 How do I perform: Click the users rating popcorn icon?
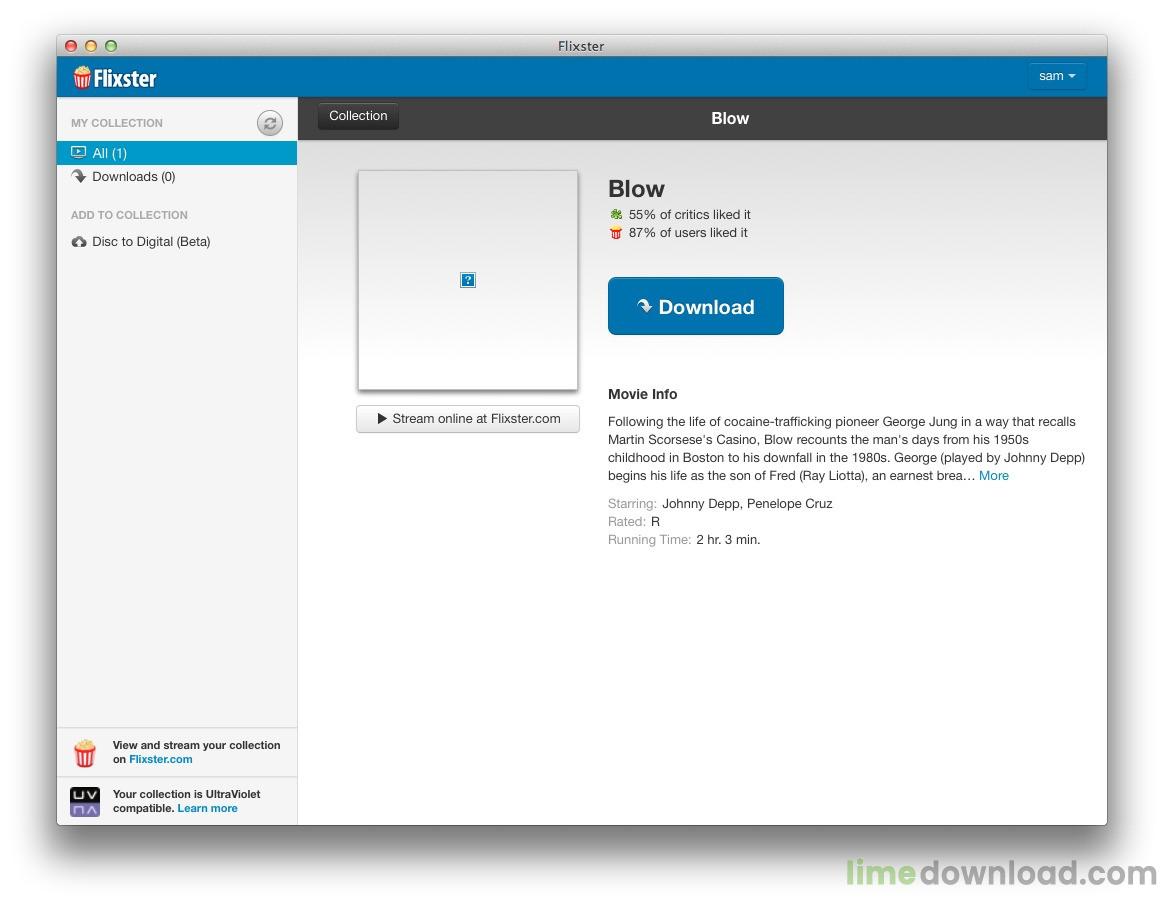[616, 233]
